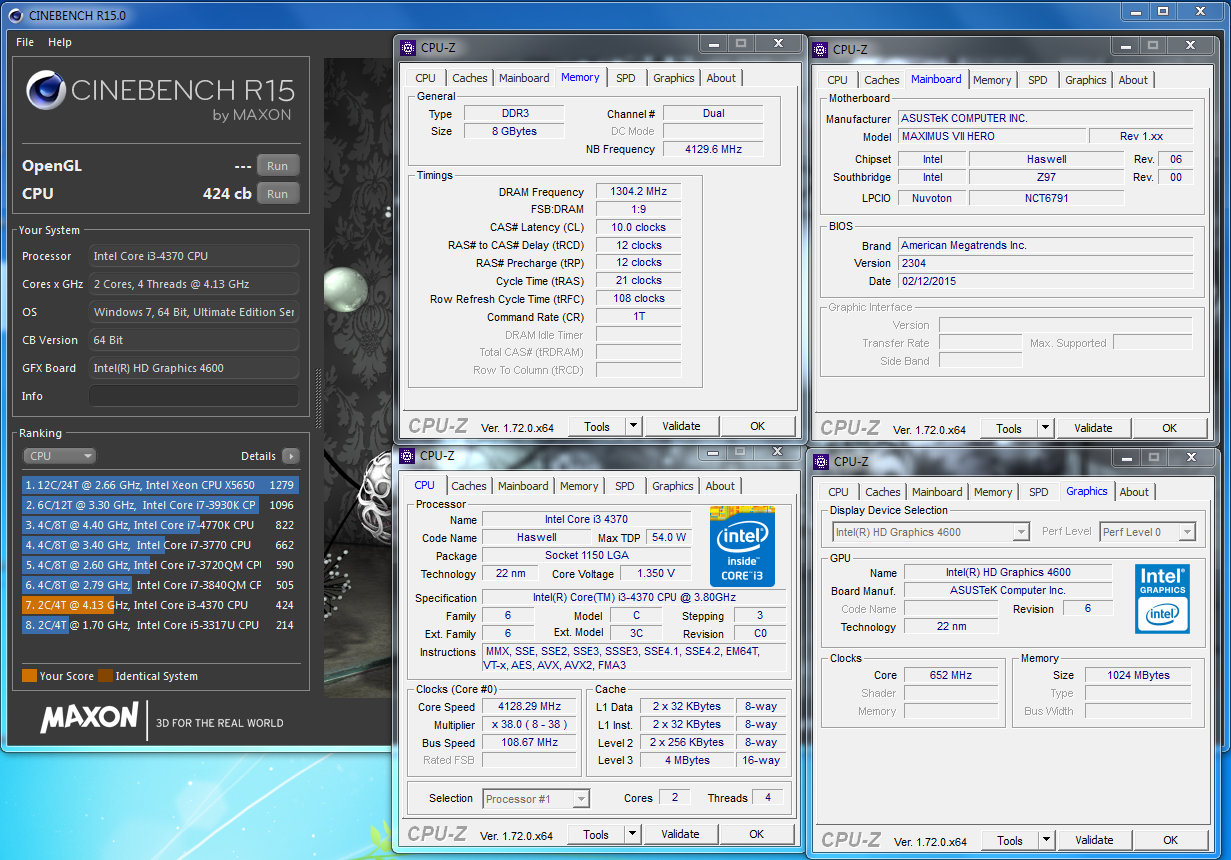Switch to Mainboard tab in CPU window
The height and width of the screenshot is (860, 1231).
523,486
